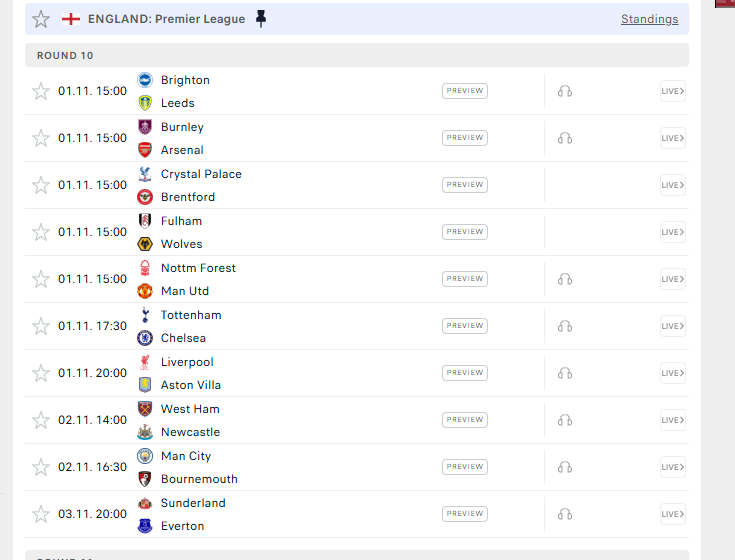The height and width of the screenshot is (560, 735).
Task: Expand LIVE arrow for Liverpool vs Aston Villa
Action: point(673,373)
